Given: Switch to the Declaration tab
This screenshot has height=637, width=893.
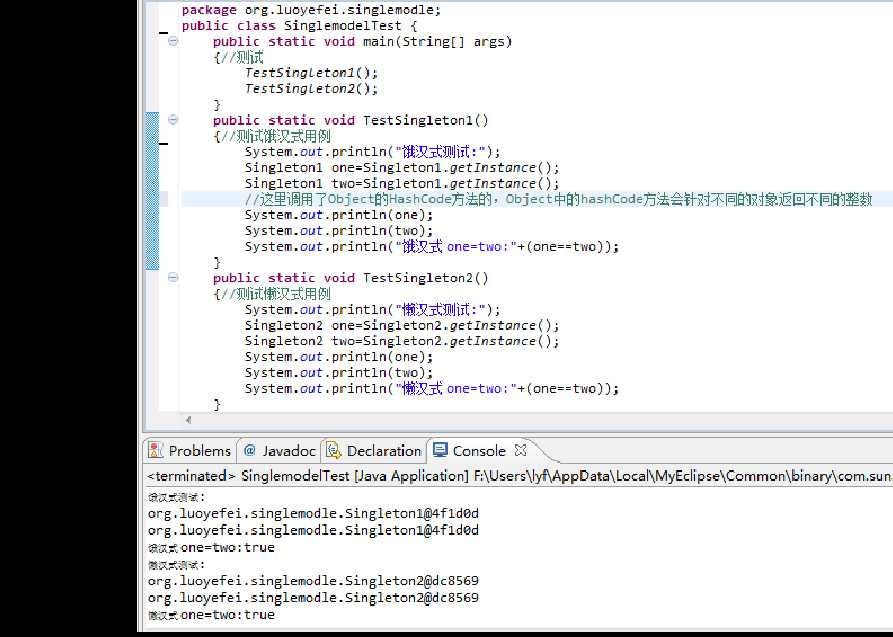Looking at the screenshot, I should 374,451.
